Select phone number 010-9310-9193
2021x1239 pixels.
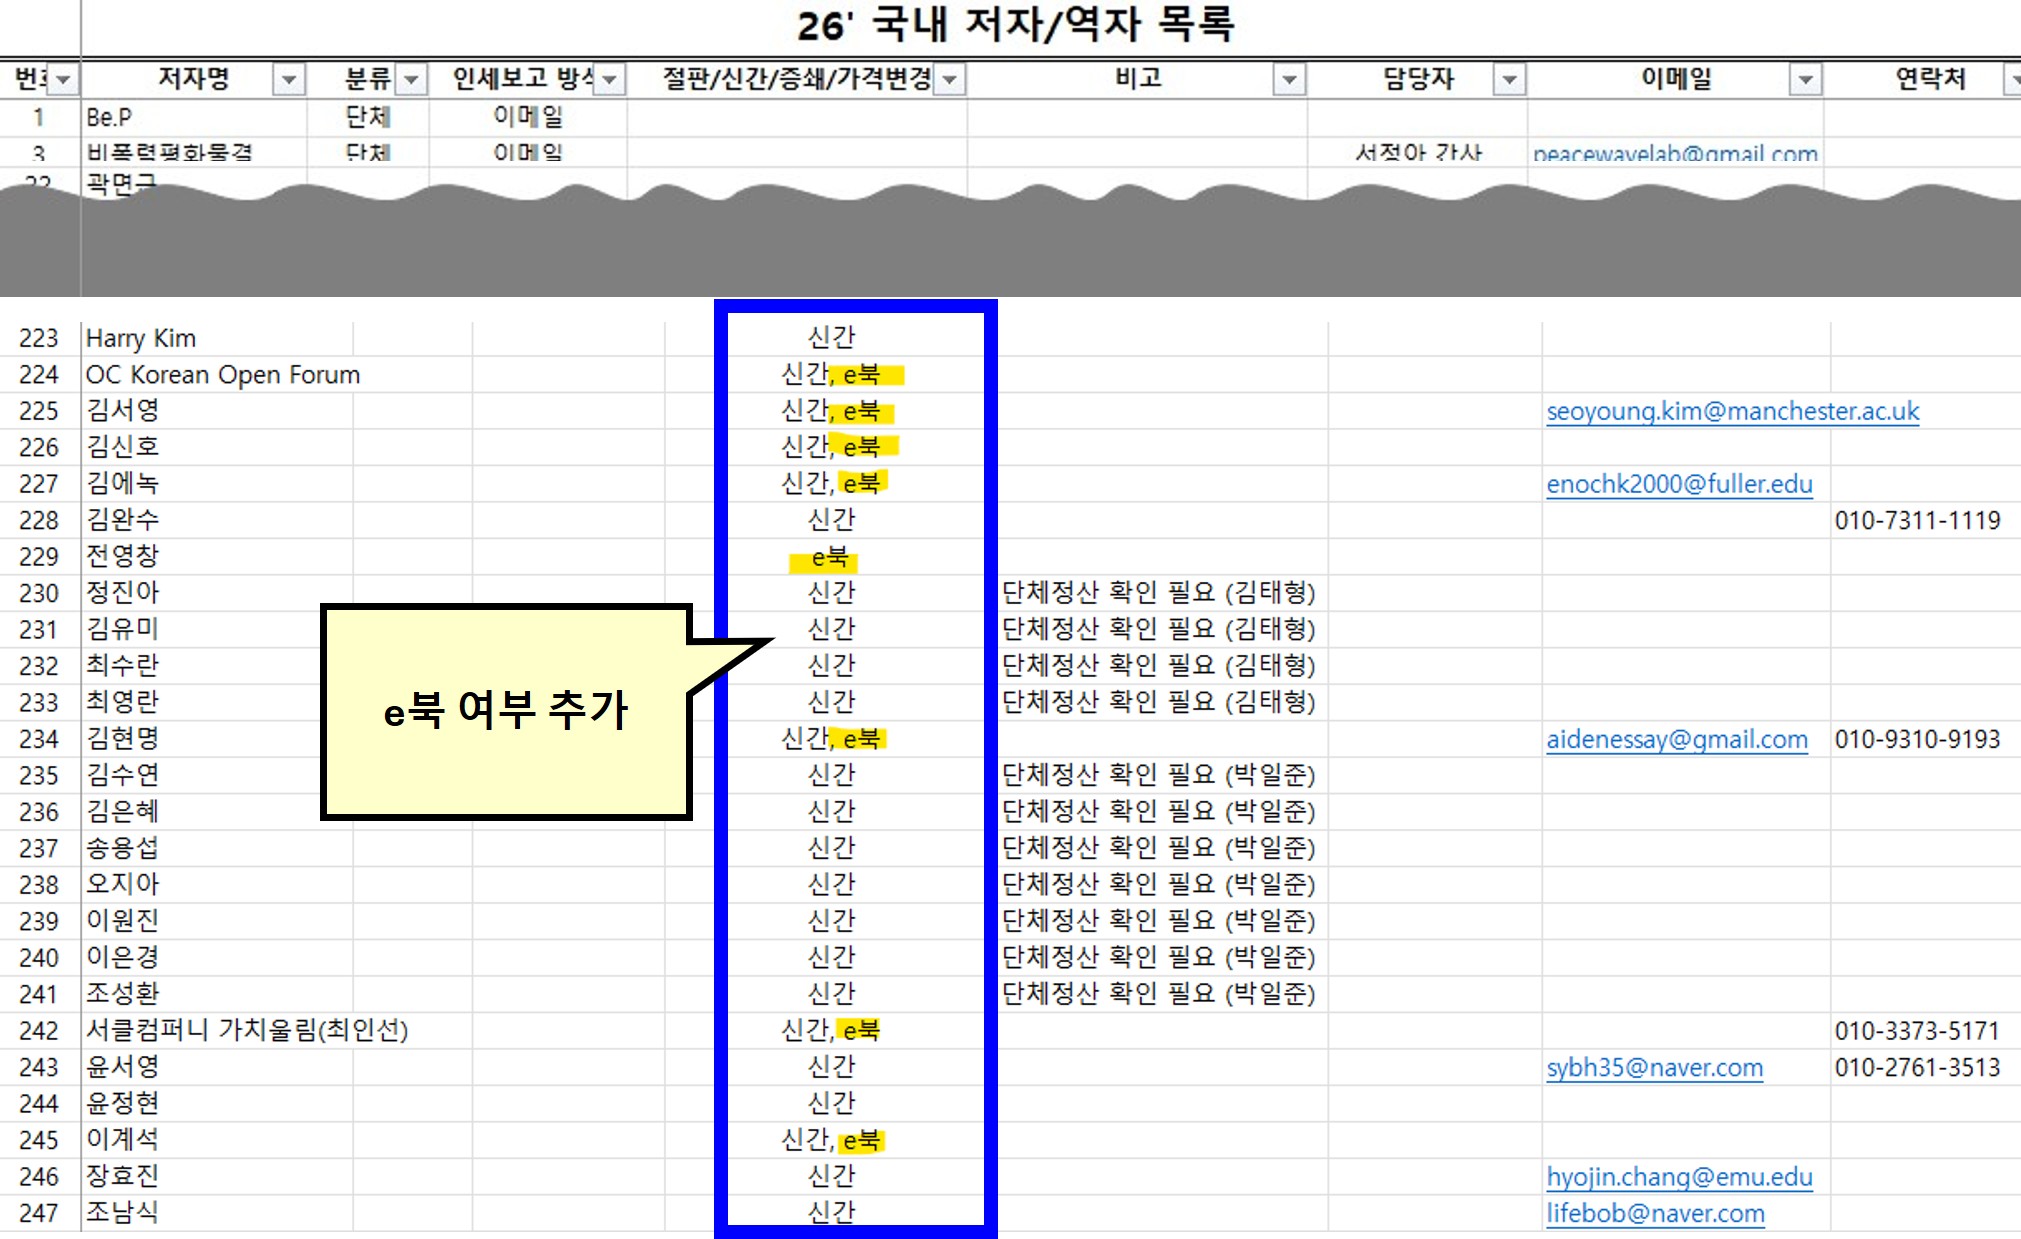coord(1917,739)
